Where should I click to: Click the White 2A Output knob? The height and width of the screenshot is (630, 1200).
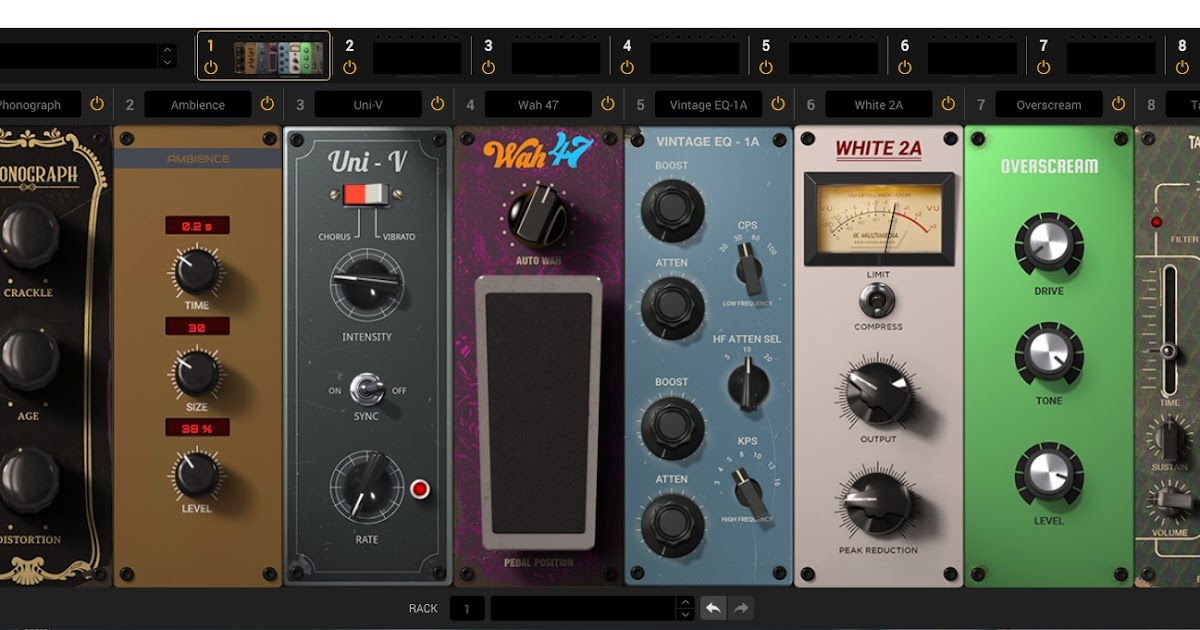pyautogui.click(x=877, y=394)
